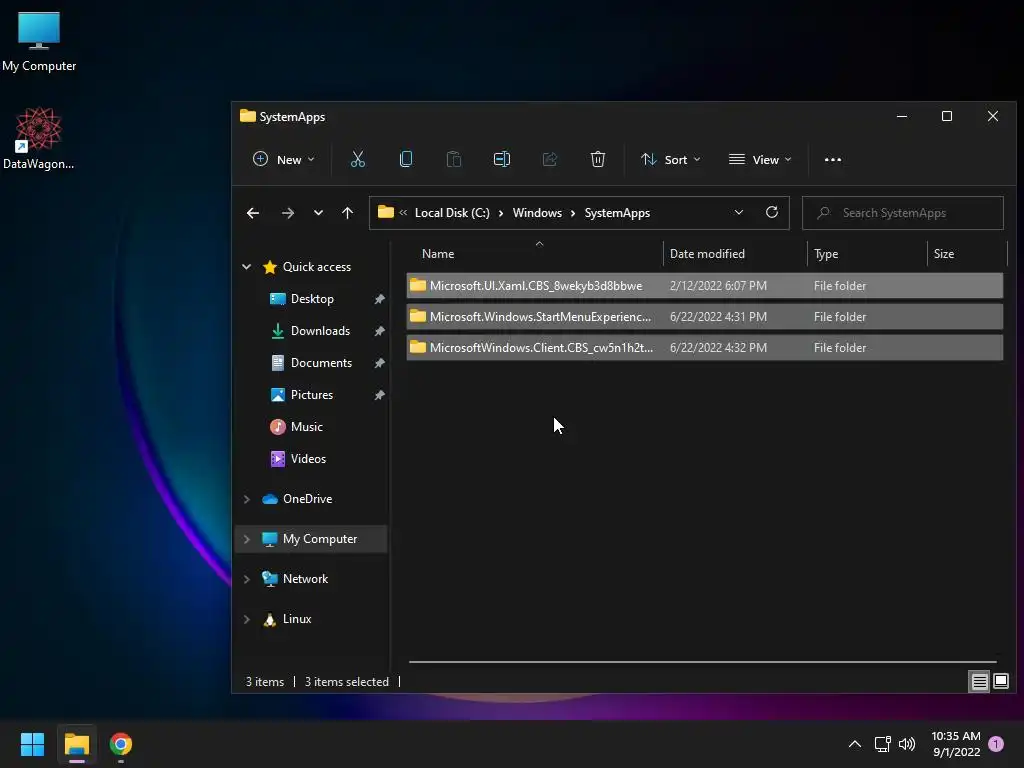Show hidden system tray icons chevron
Screen dimensions: 1024x768
coord(854,744)
